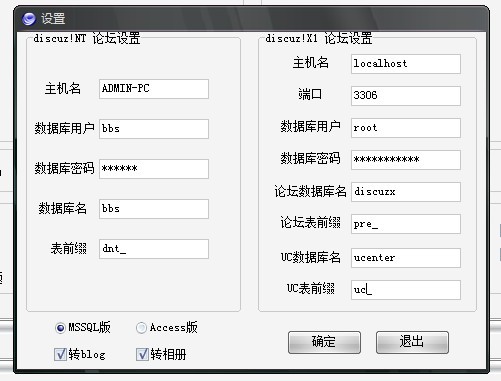Screen dimensions: 501x381
Task: Click the X1 数据库用户 field root
Action: pos(406,128)
